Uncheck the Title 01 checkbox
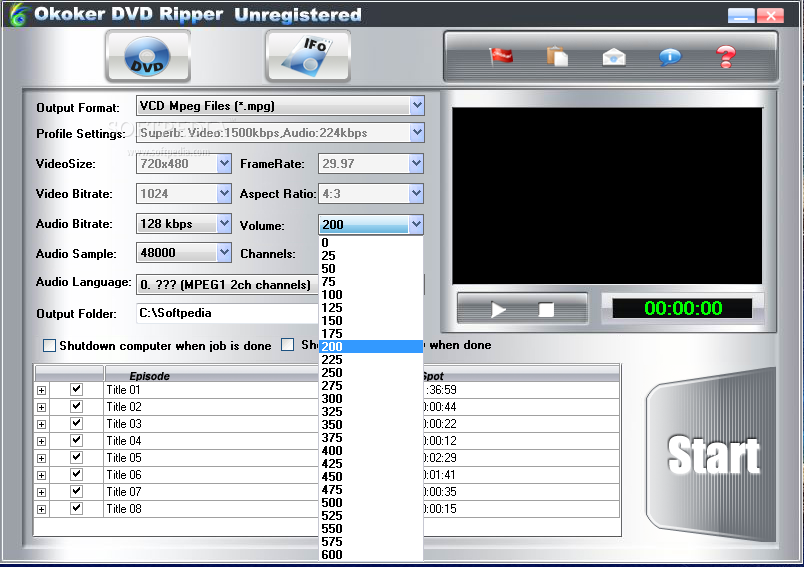Image resolution: width=804 pixels, height=567 pixels. pyautogui.click(x=76, y=389)
